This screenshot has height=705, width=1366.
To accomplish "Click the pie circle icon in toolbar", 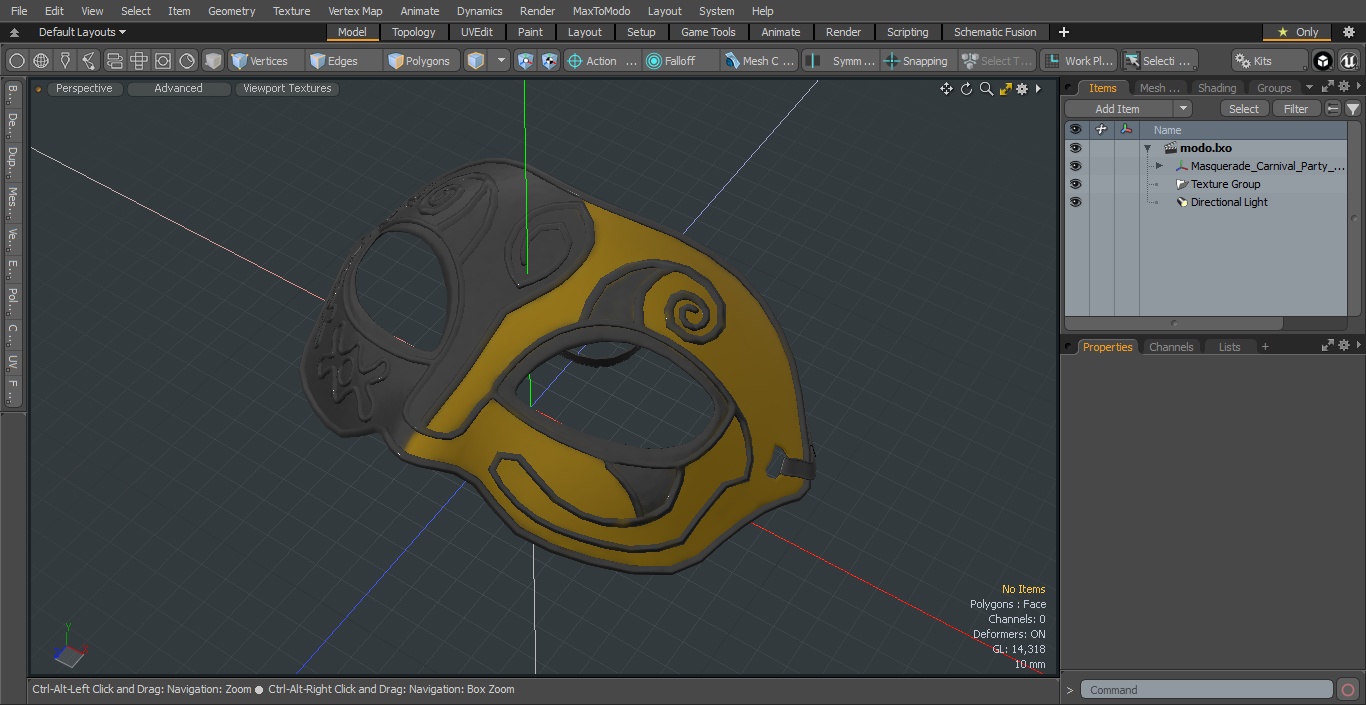I will coord(187,61).
